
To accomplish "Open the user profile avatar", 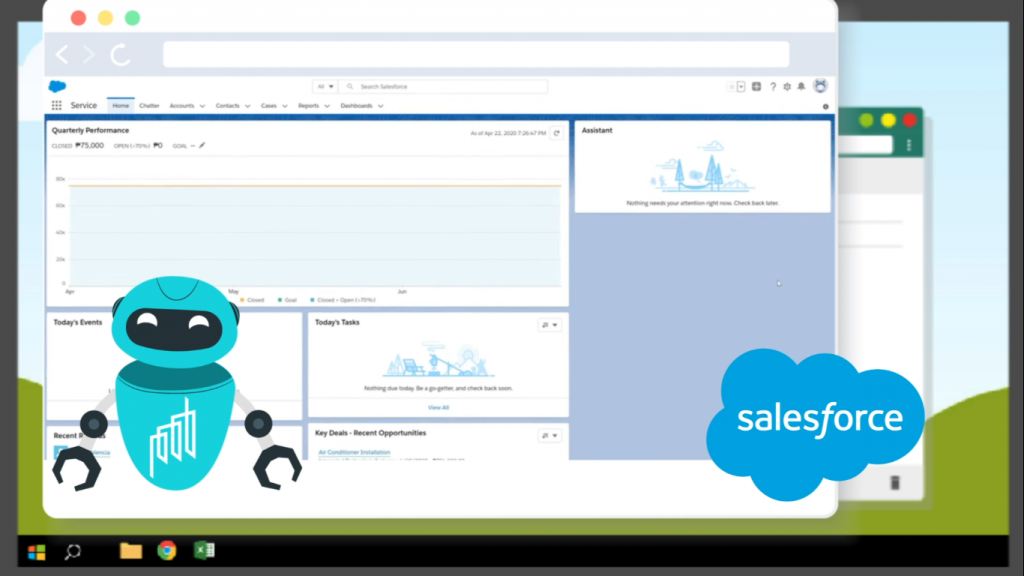I will (820, 86).
